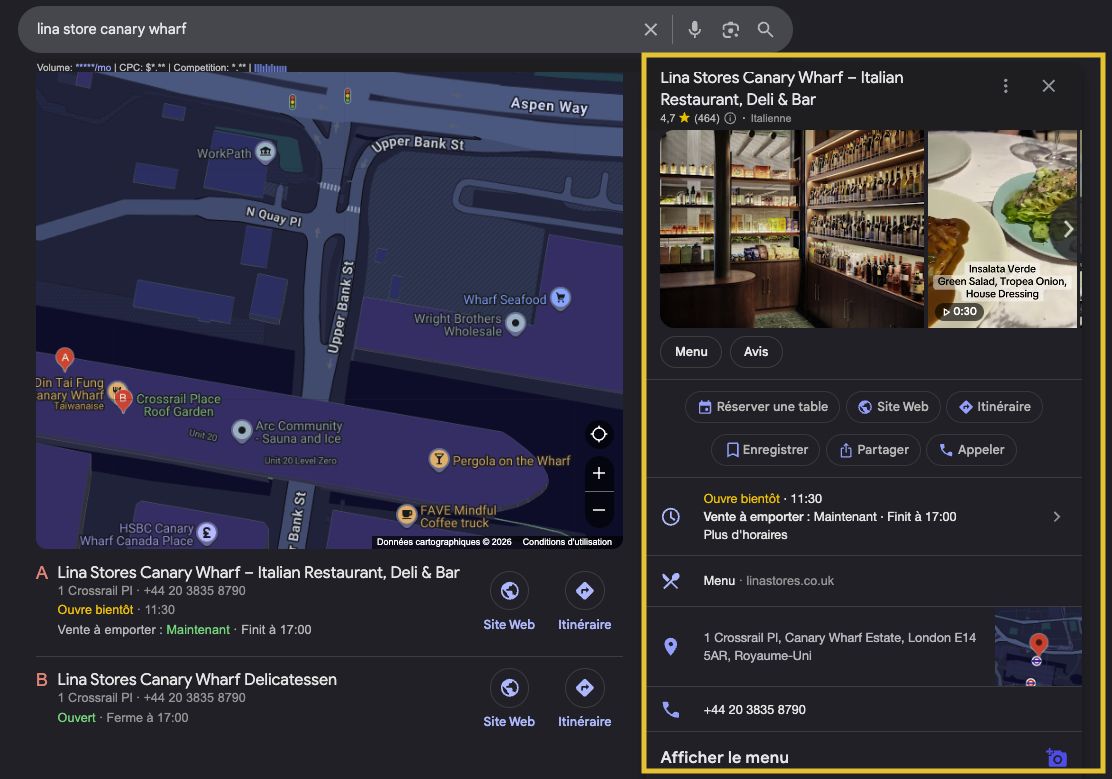
Task: Click Pergola on the Wharf bar marker
Action: pyautogui.click(x=439, y=460)
